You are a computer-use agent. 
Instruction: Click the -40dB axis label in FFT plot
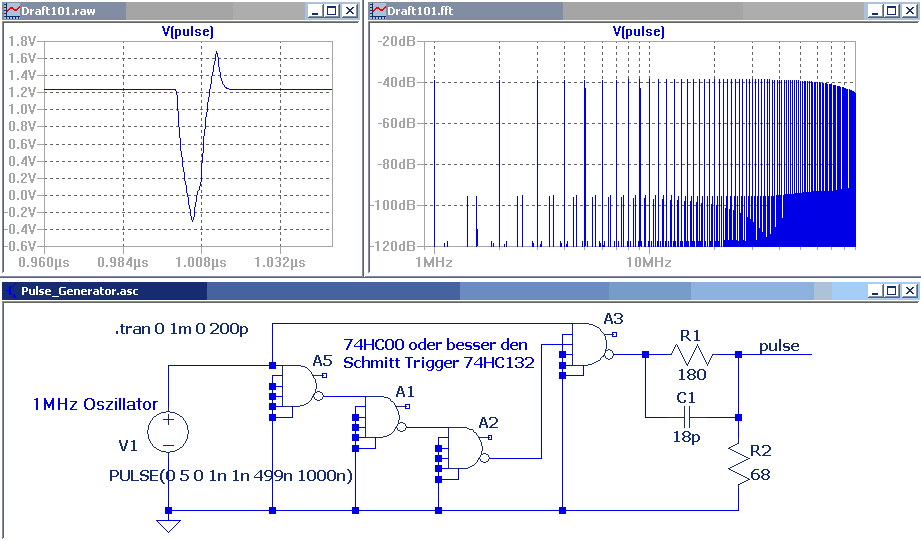point(396,82)
